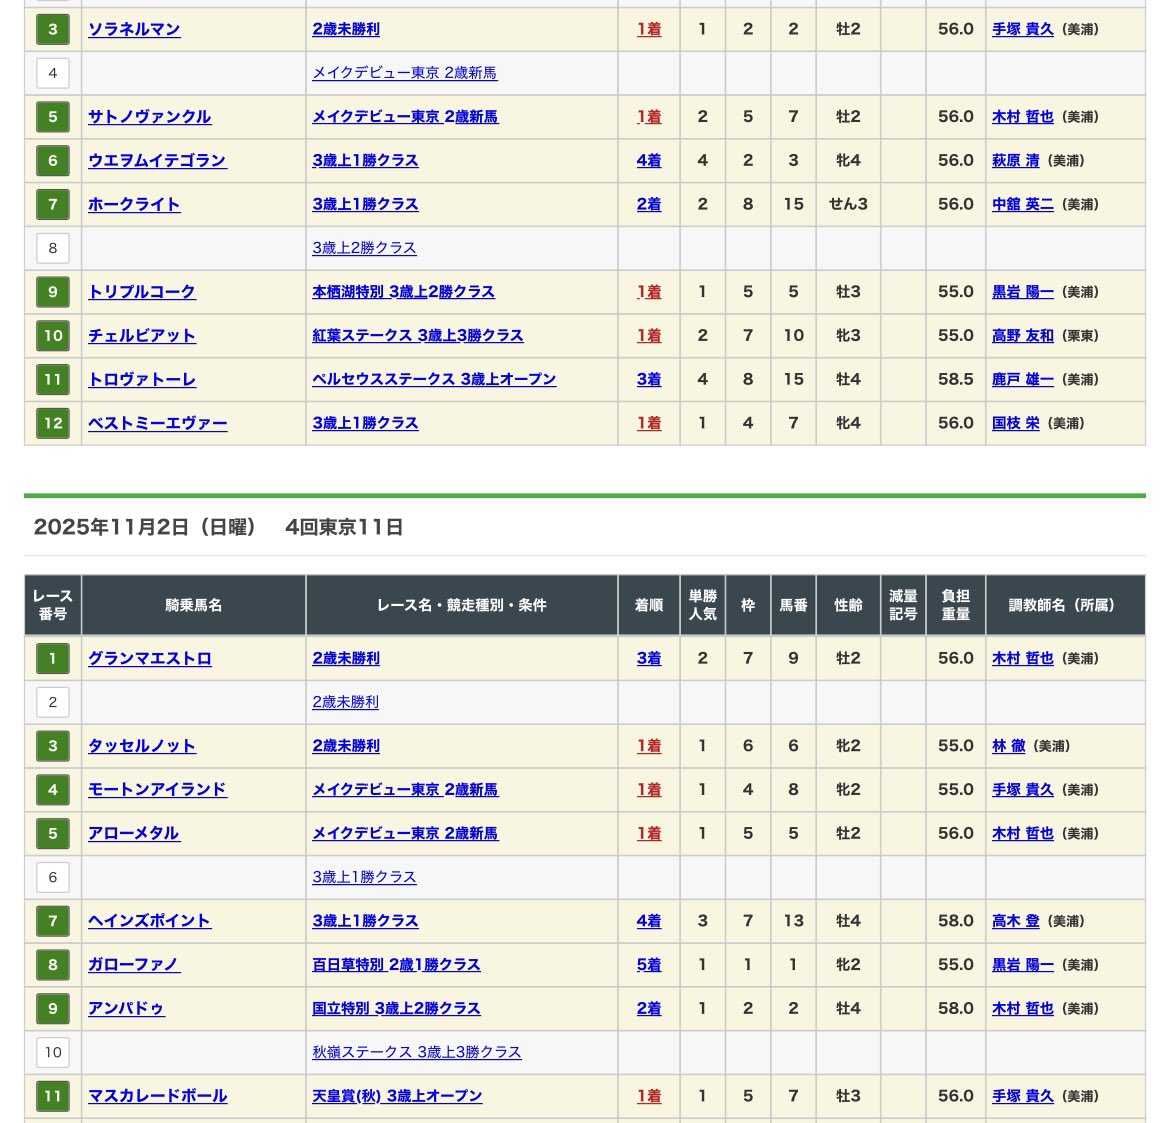Open 秋嶺ステークス 3歳上3勝クラス race link
This screenshot has height=1123, width=1170.
(x=416, y=1052)
